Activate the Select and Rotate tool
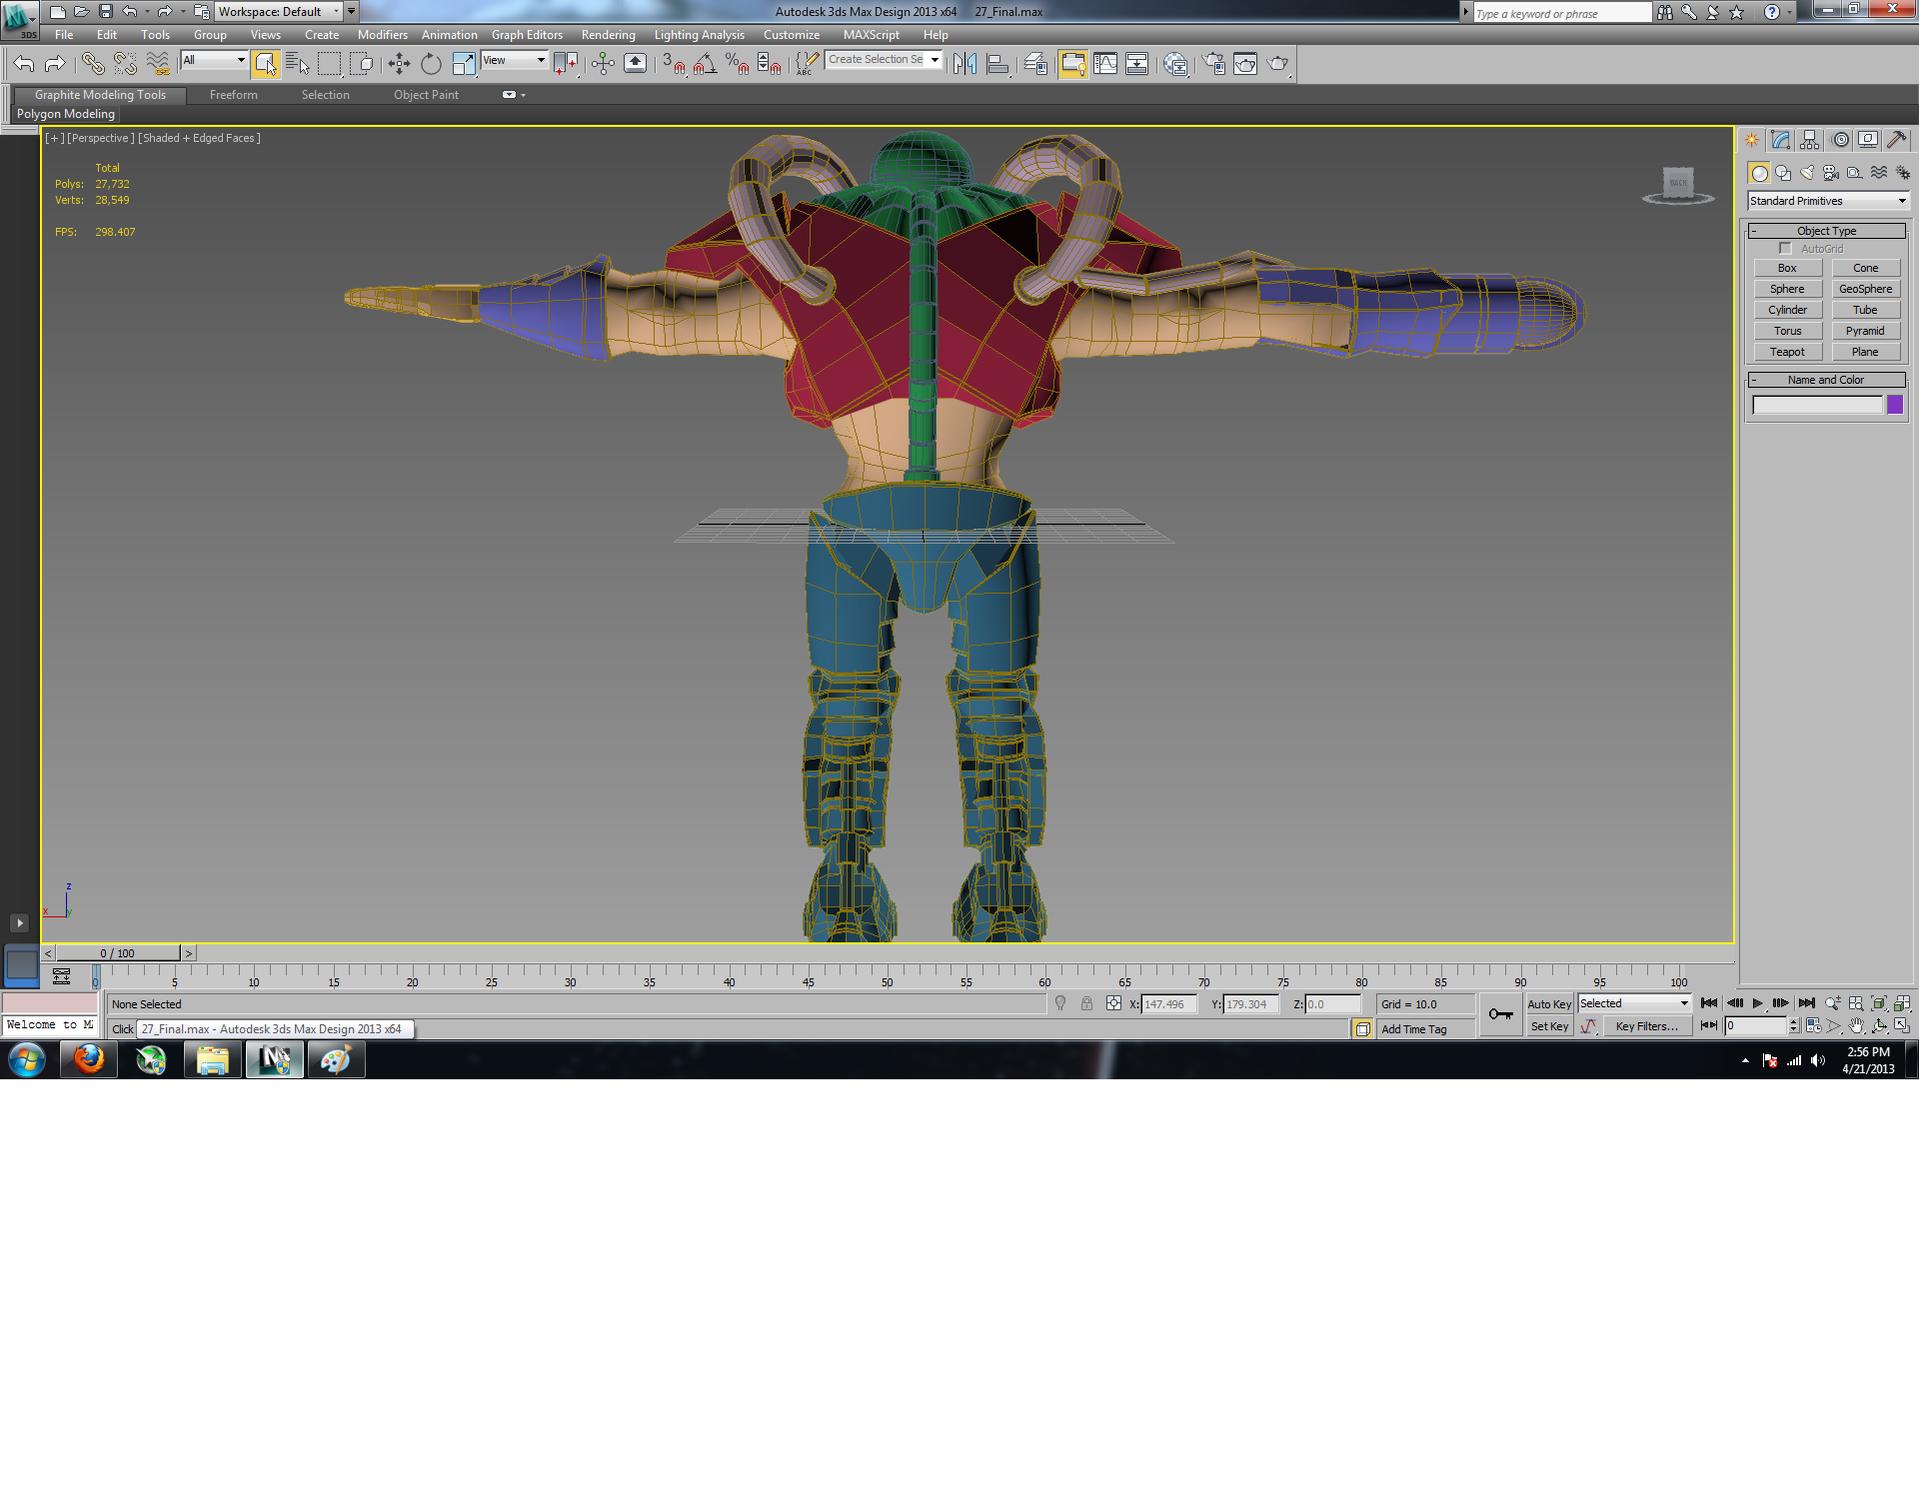 430,63
